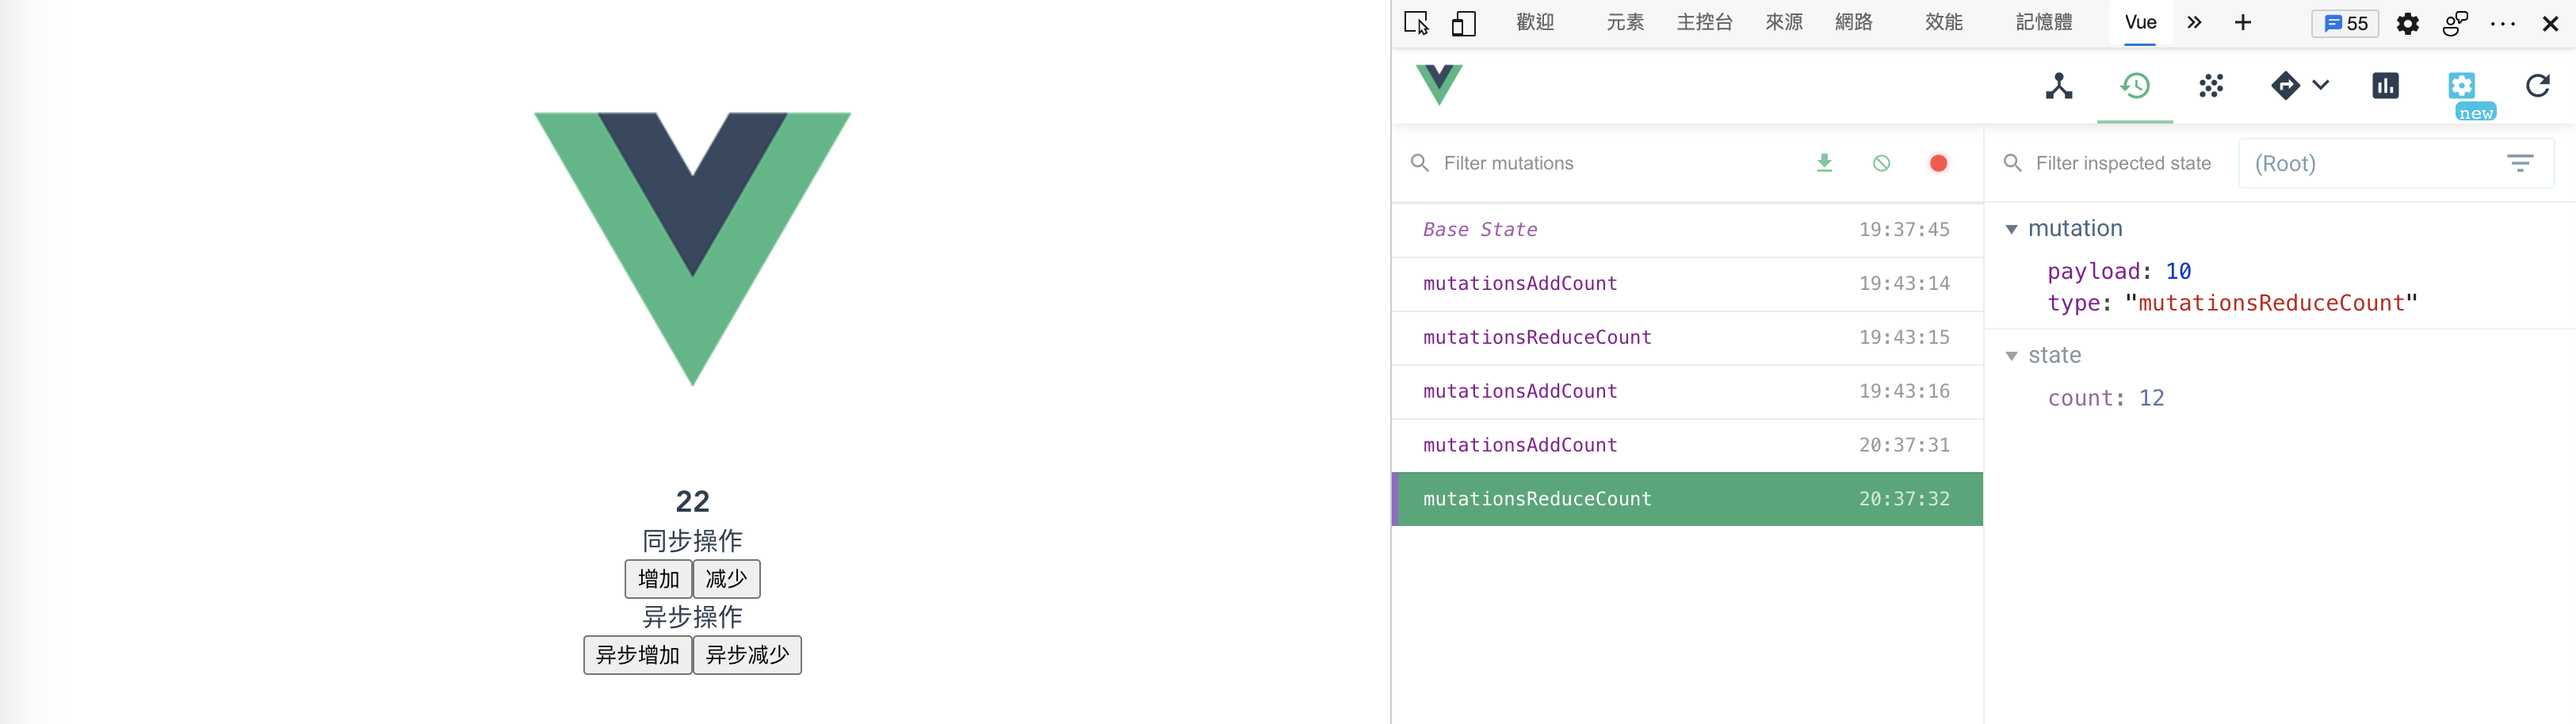Select the Base State entry

[x=1687, y=230]
